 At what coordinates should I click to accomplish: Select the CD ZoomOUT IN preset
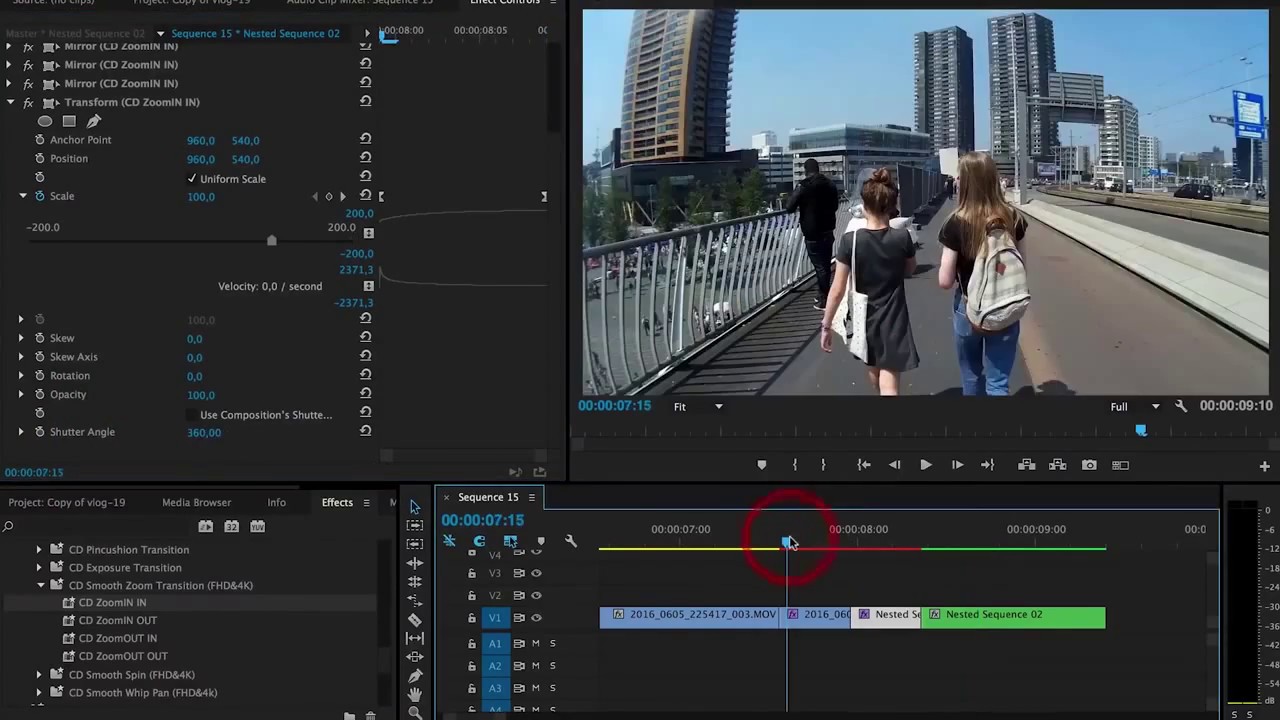[x=117, y=638]
